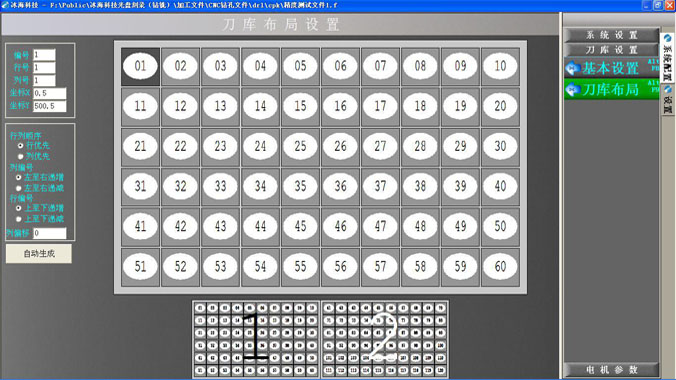
Task: Click the 自动生成 button
Action: [39, 254]
